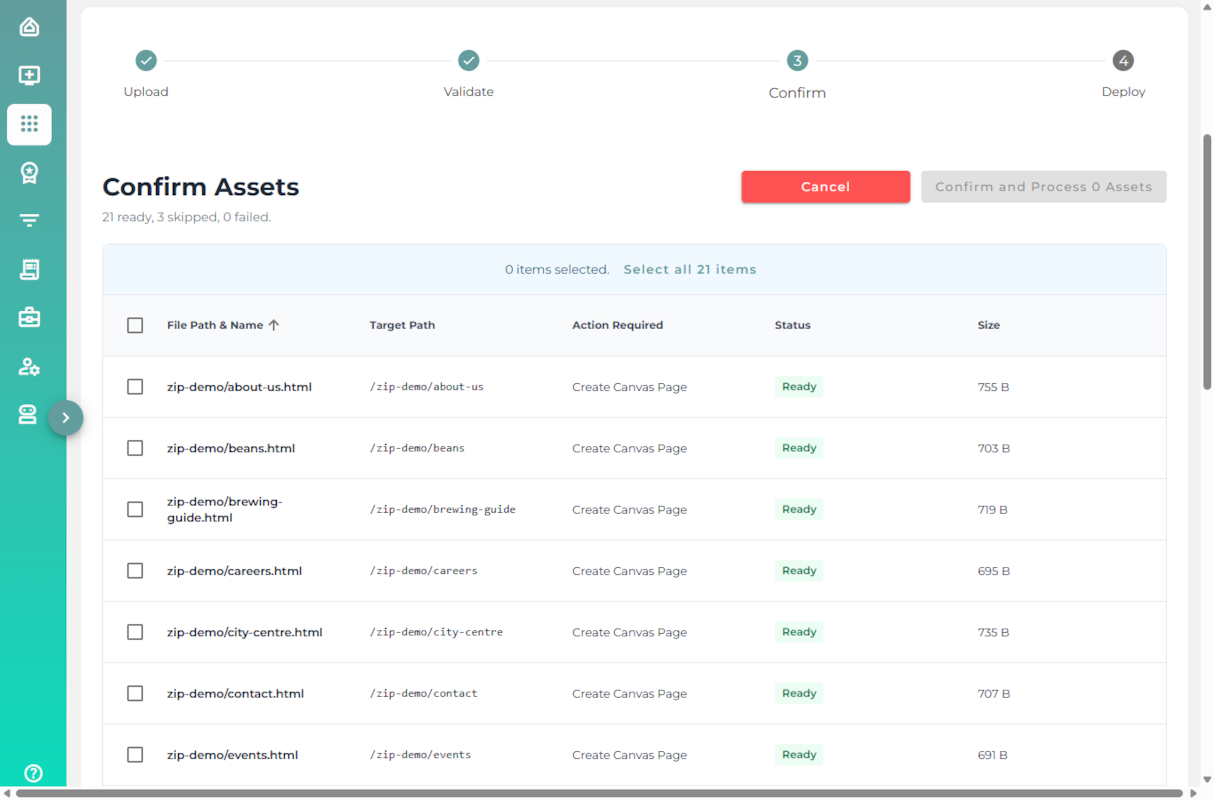Click target path /zip-demo/careers
This screenshot has height=800, width=1214.
[424, 571]
